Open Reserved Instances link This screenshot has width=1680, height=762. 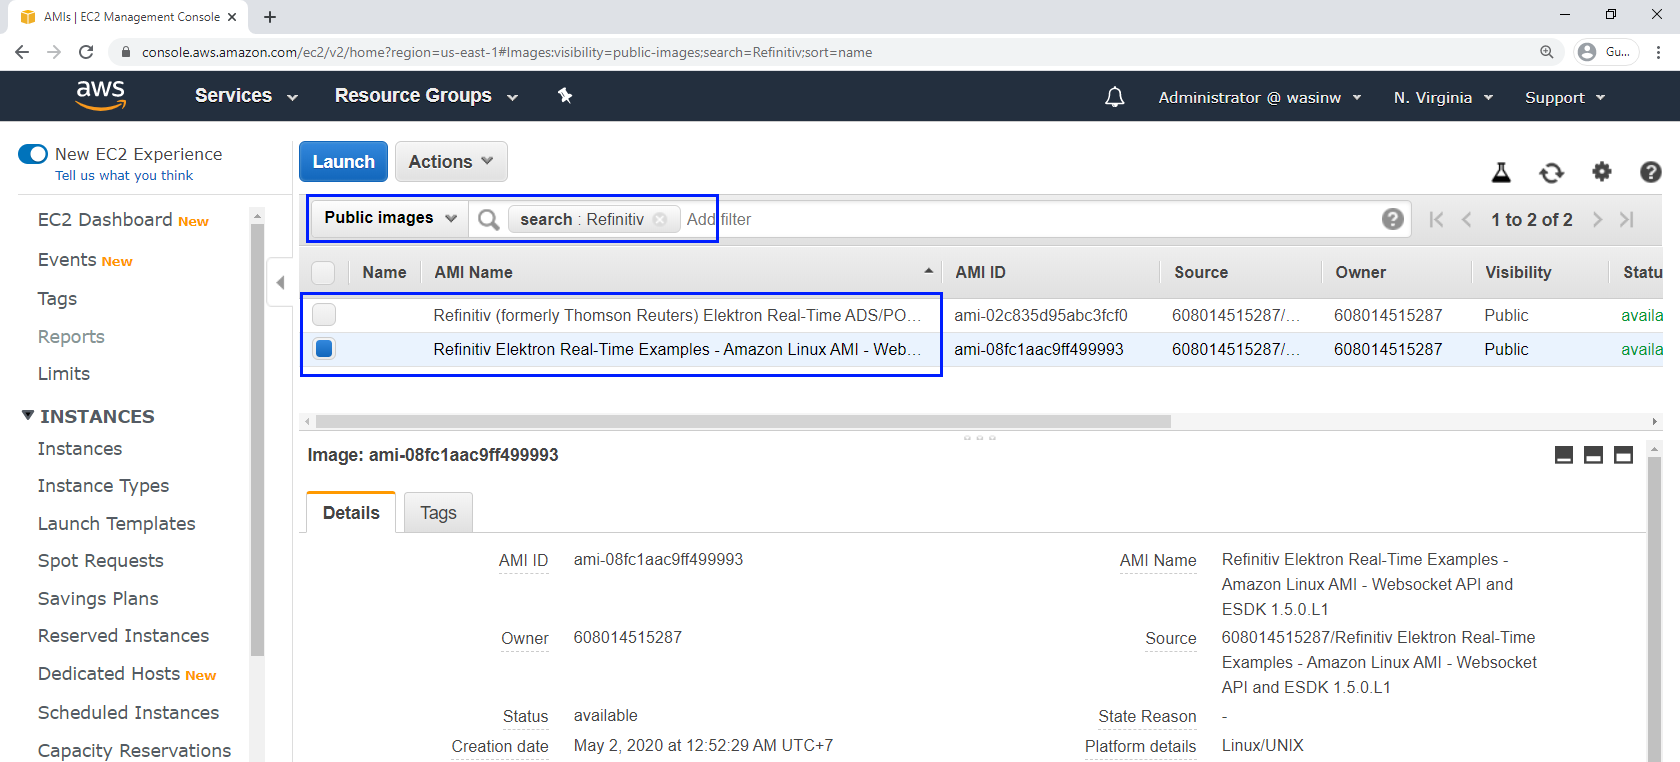(x=124, y=636)
